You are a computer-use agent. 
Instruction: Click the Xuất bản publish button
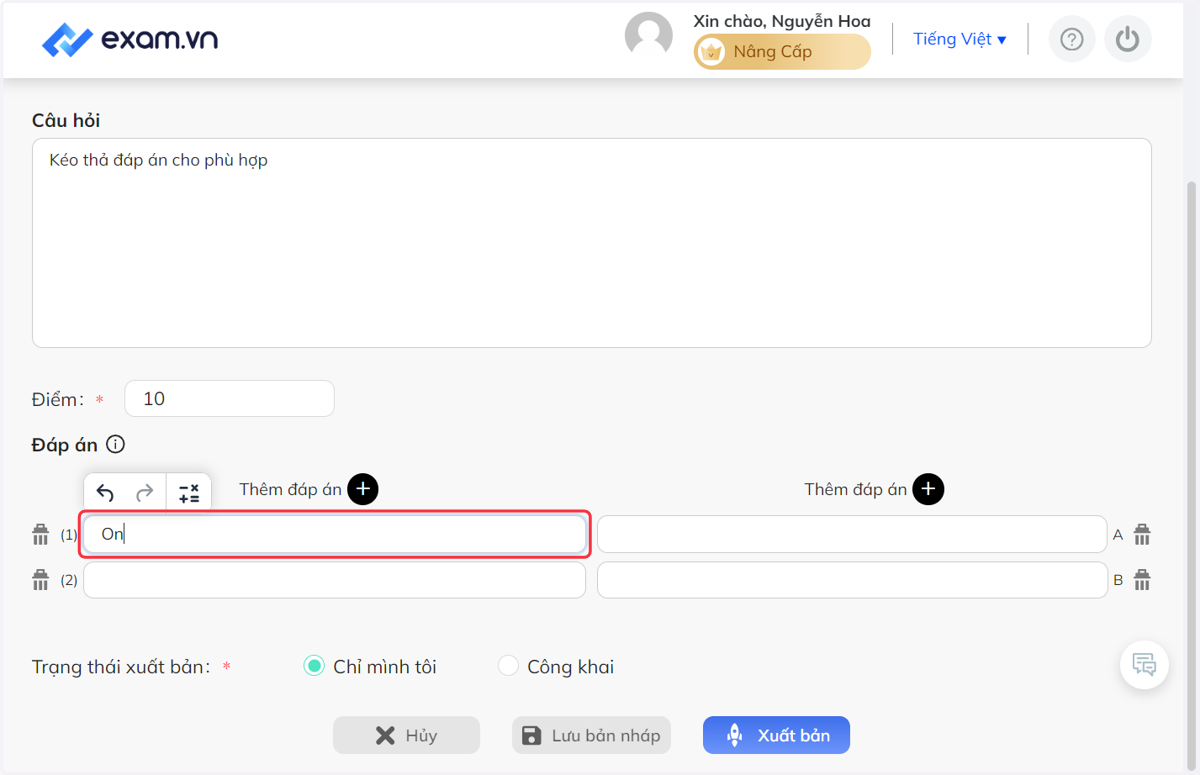[x=776, y=735]
